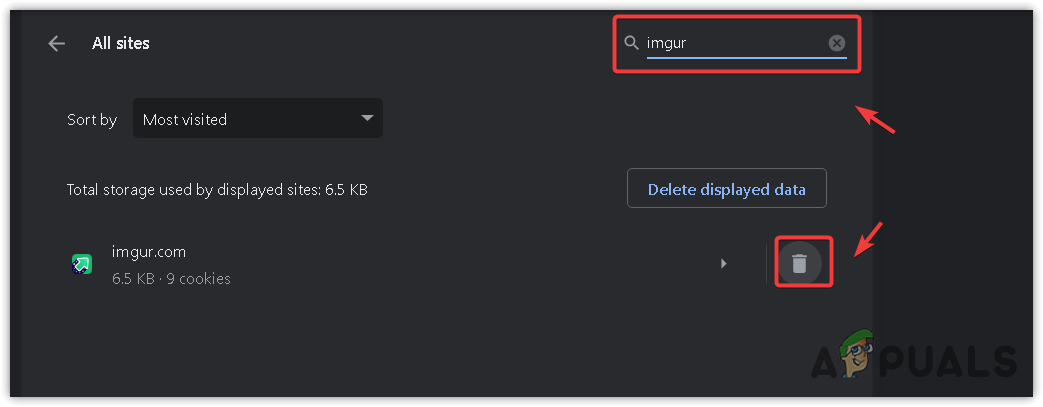Click the 6.5 KB · 9 cookies details
This screenshot has height=407, width=1043.
tap(172, 279)
